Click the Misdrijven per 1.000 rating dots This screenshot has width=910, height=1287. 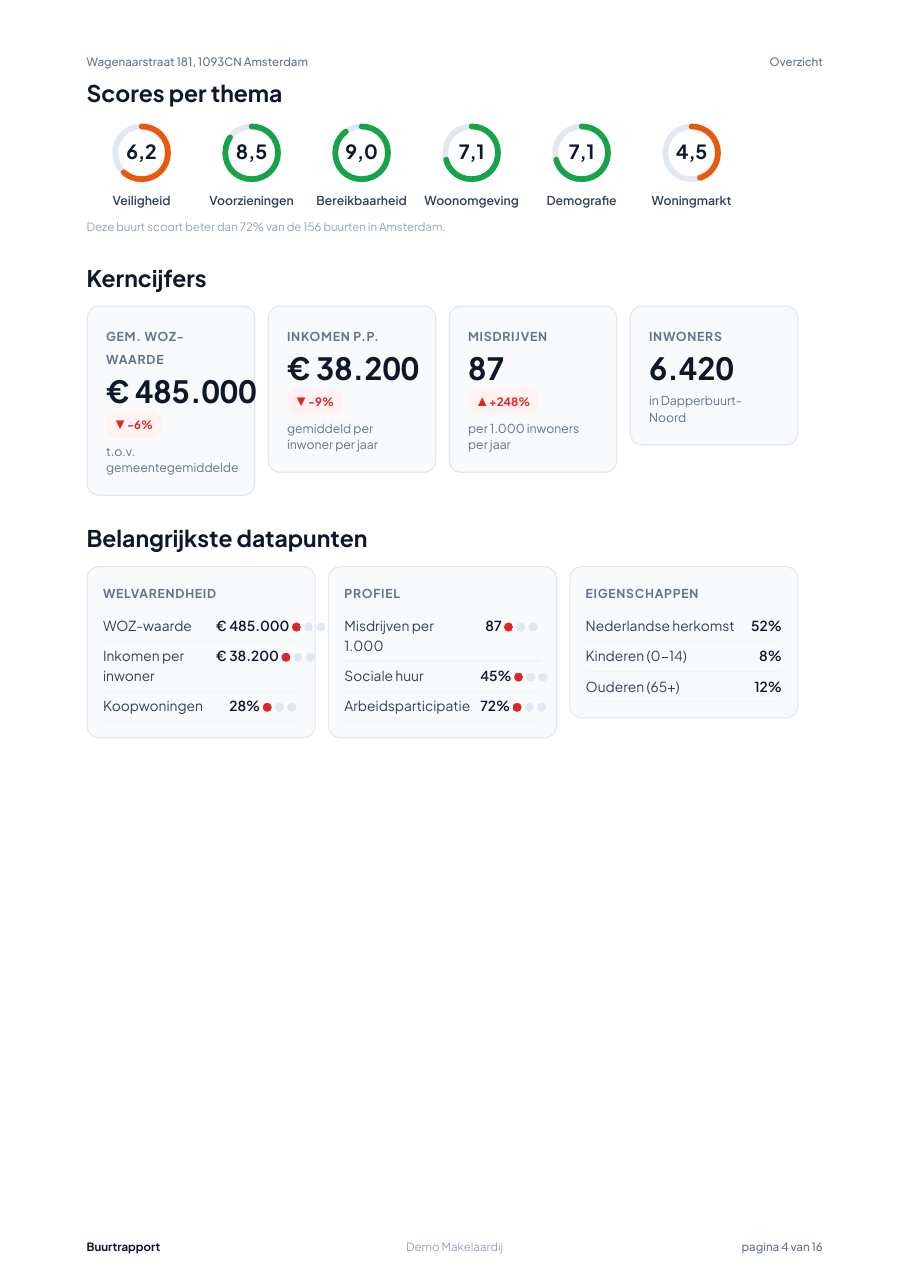[x=521, y=627]
